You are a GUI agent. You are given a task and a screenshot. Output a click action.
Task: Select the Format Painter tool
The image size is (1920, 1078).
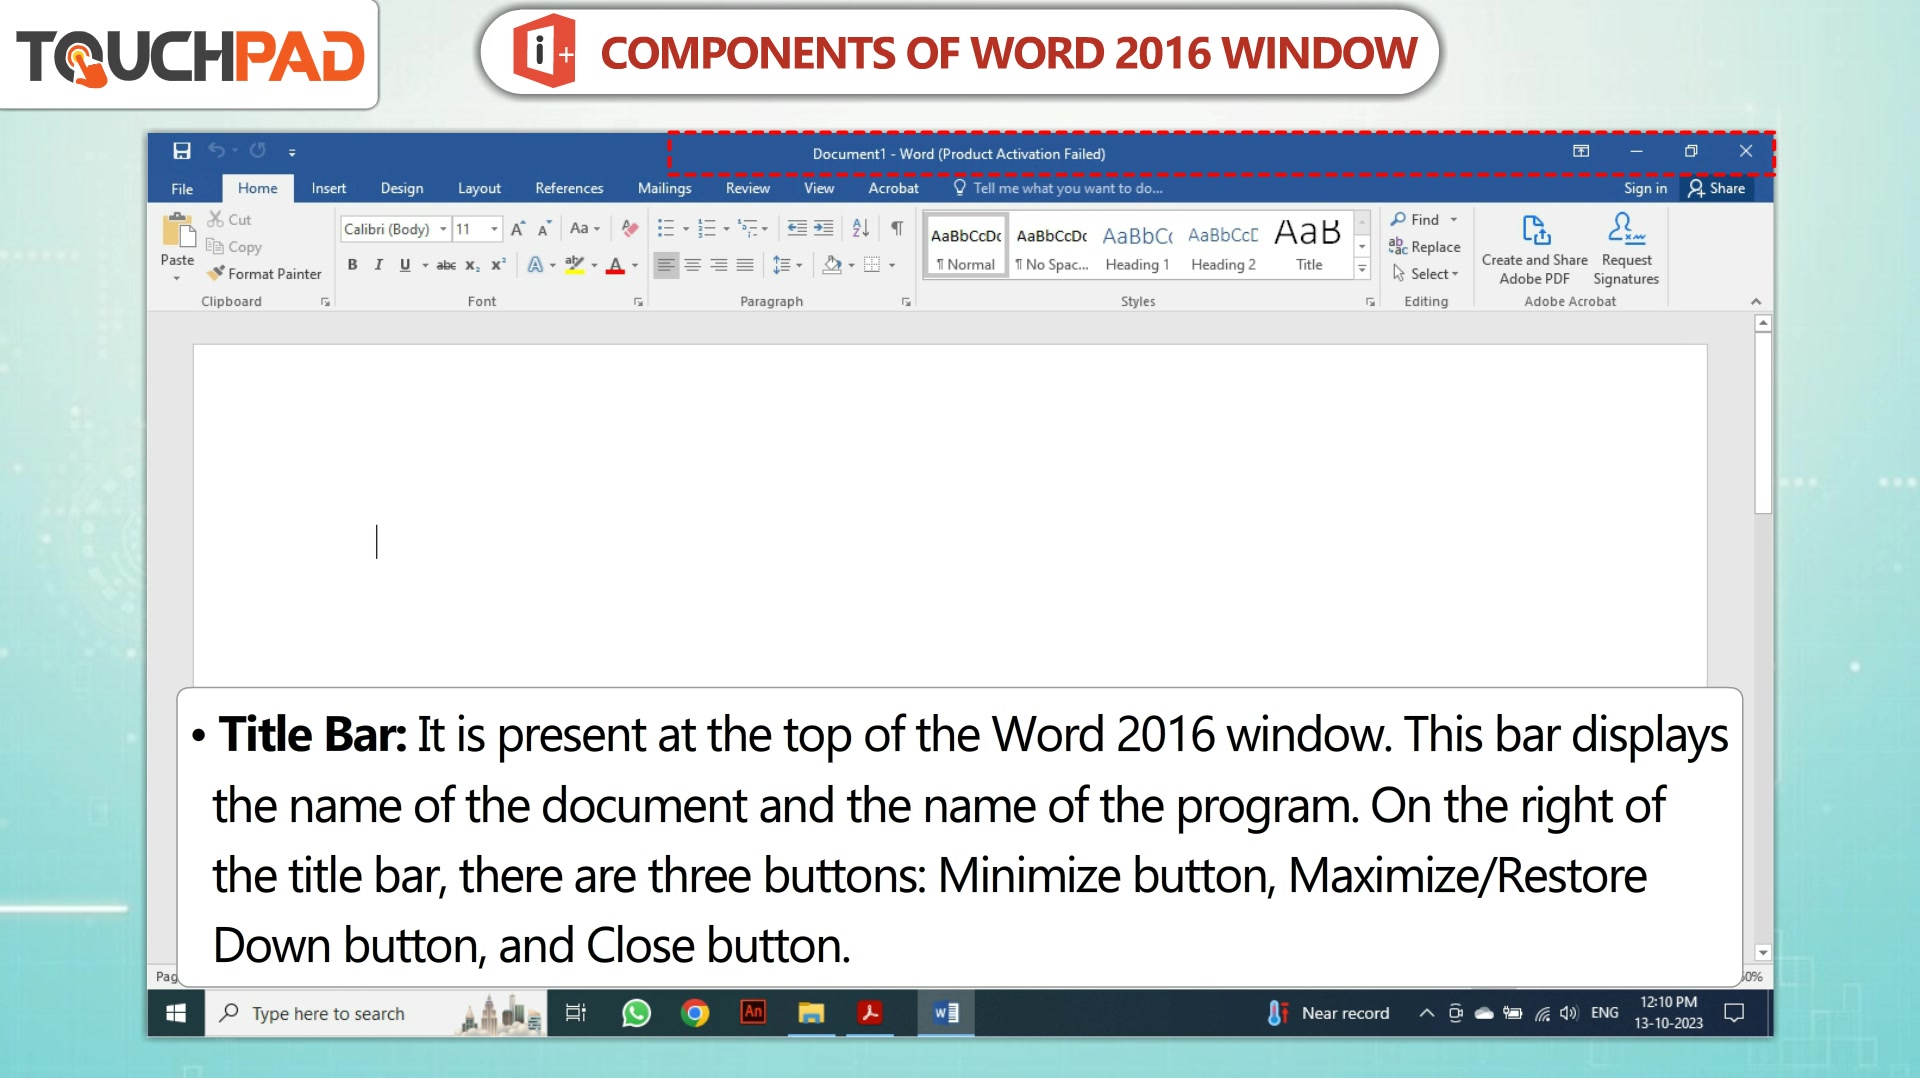click(x=264, y=273)
